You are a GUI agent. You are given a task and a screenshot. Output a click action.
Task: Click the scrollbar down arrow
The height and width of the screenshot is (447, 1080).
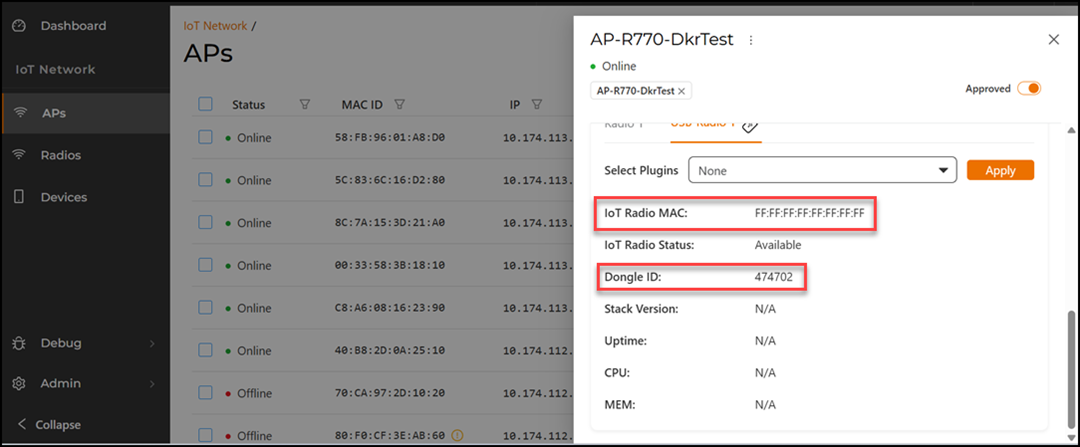(1070, 438)
